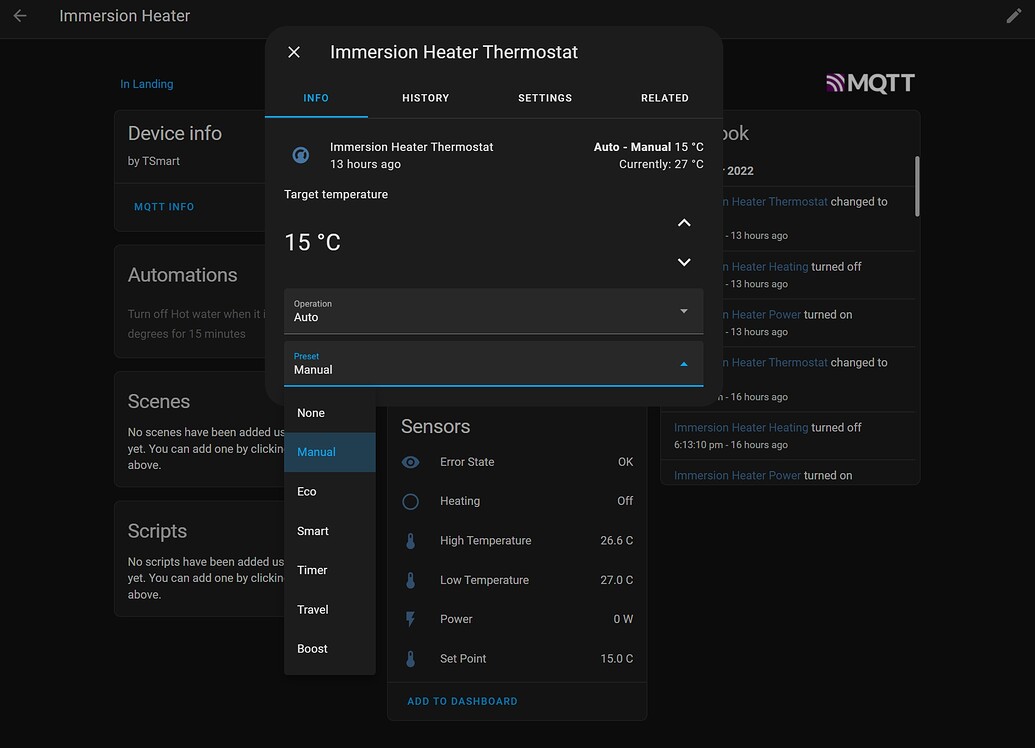Click the thermostat entity icon

pyautogui.click(x=300, y=155)
